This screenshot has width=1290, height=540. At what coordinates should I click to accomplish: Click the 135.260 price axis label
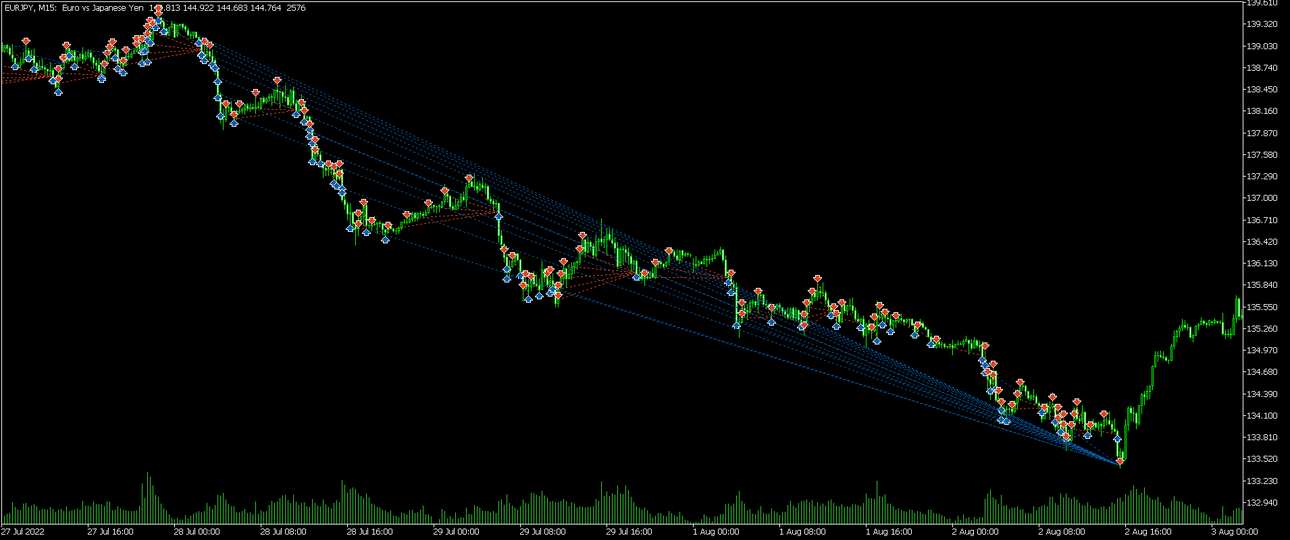pyautogui.click(x=1261, y=328)
